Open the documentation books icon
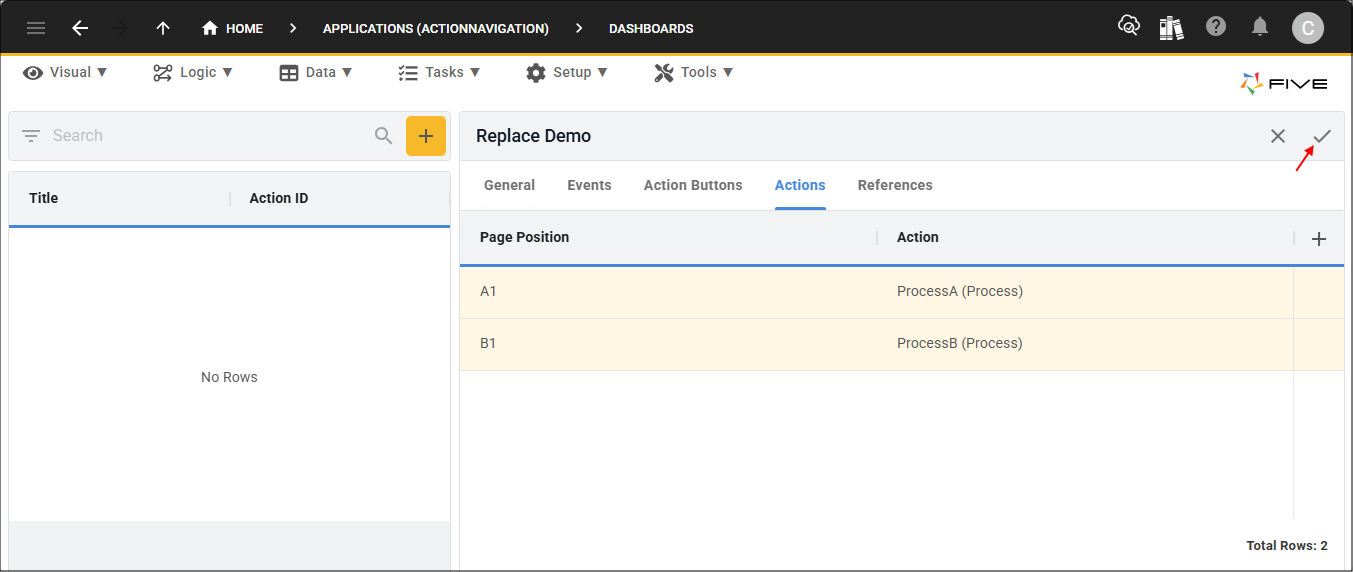The height and width of the screenshot is (572, 1353). tap(1171, 27)
